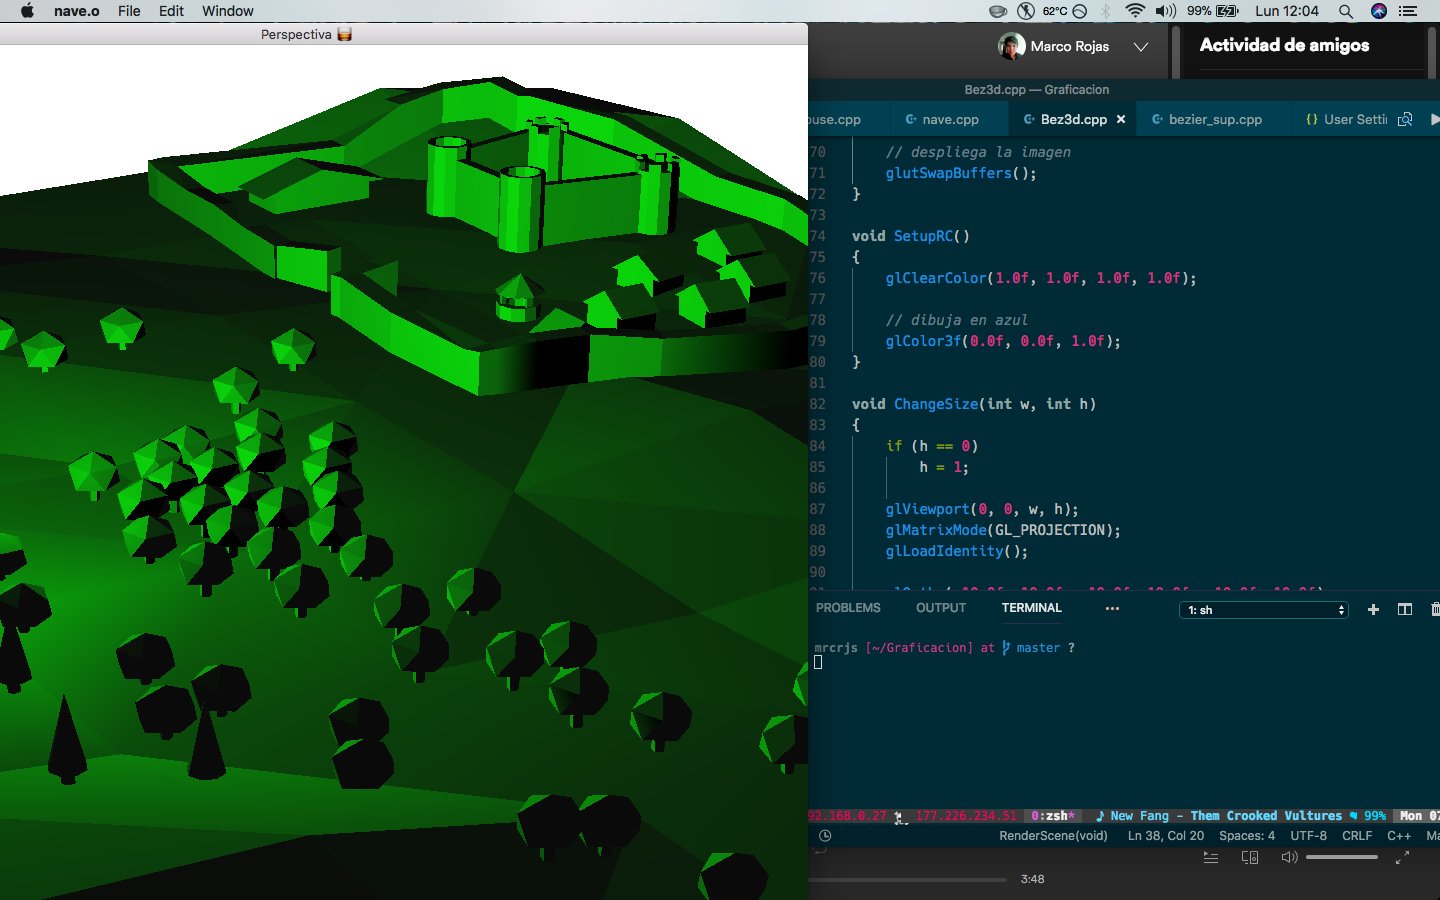Open the Wi-Fi status menu
This screenshot has width=1440, height=900.
tap(1135, 11)
